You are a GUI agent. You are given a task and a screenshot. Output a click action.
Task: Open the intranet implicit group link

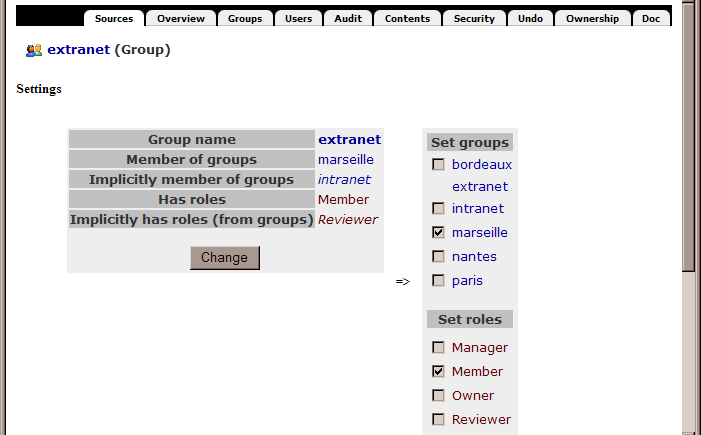click(344, 180)
